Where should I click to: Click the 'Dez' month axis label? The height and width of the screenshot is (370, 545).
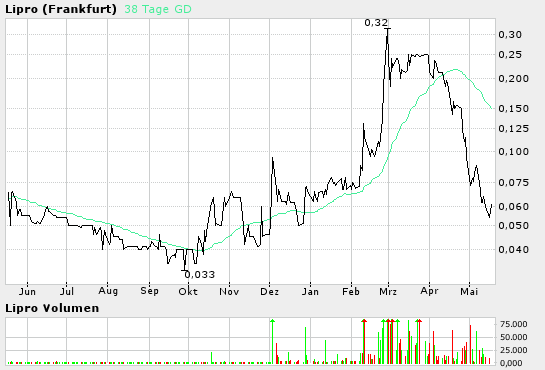(x=269, y=291)
